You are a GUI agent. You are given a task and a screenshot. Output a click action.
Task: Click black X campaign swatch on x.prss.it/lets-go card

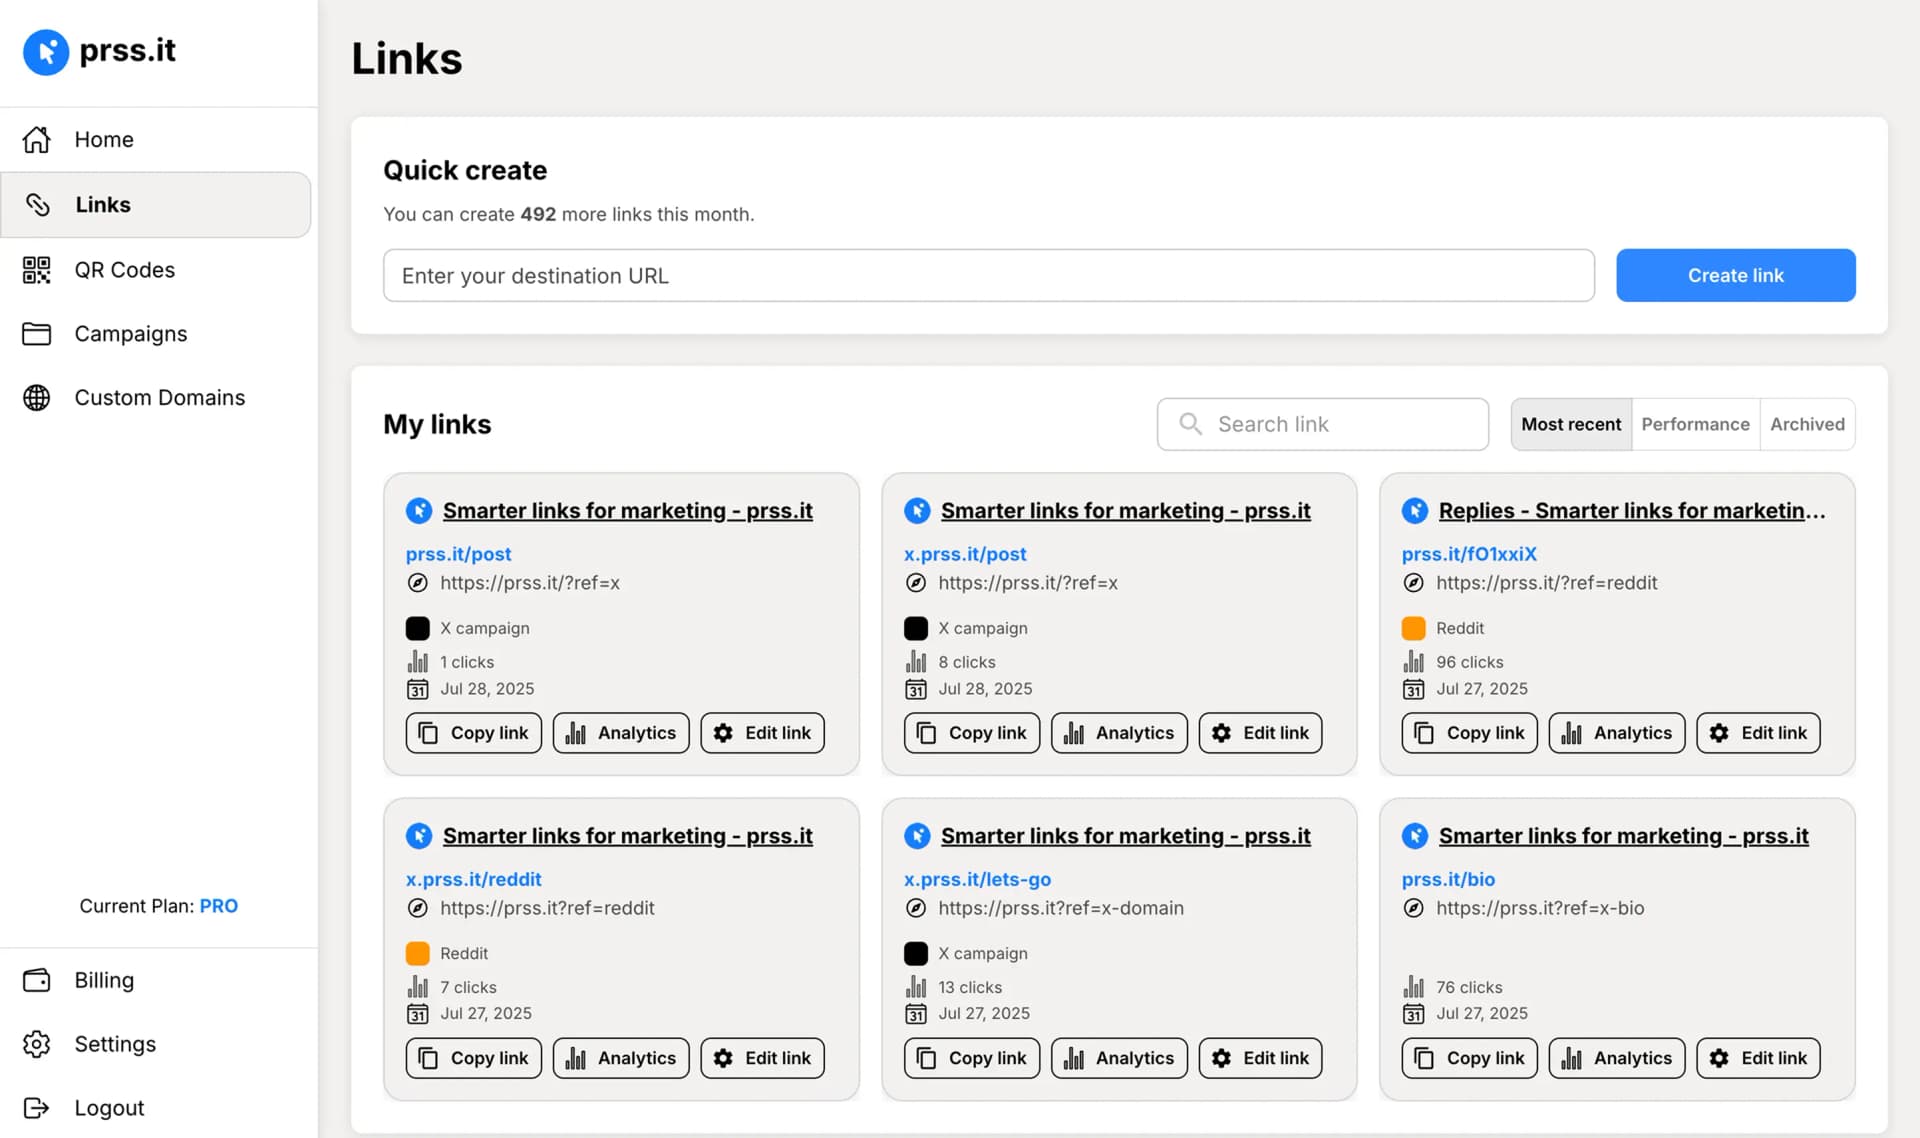tap(915, 954)
